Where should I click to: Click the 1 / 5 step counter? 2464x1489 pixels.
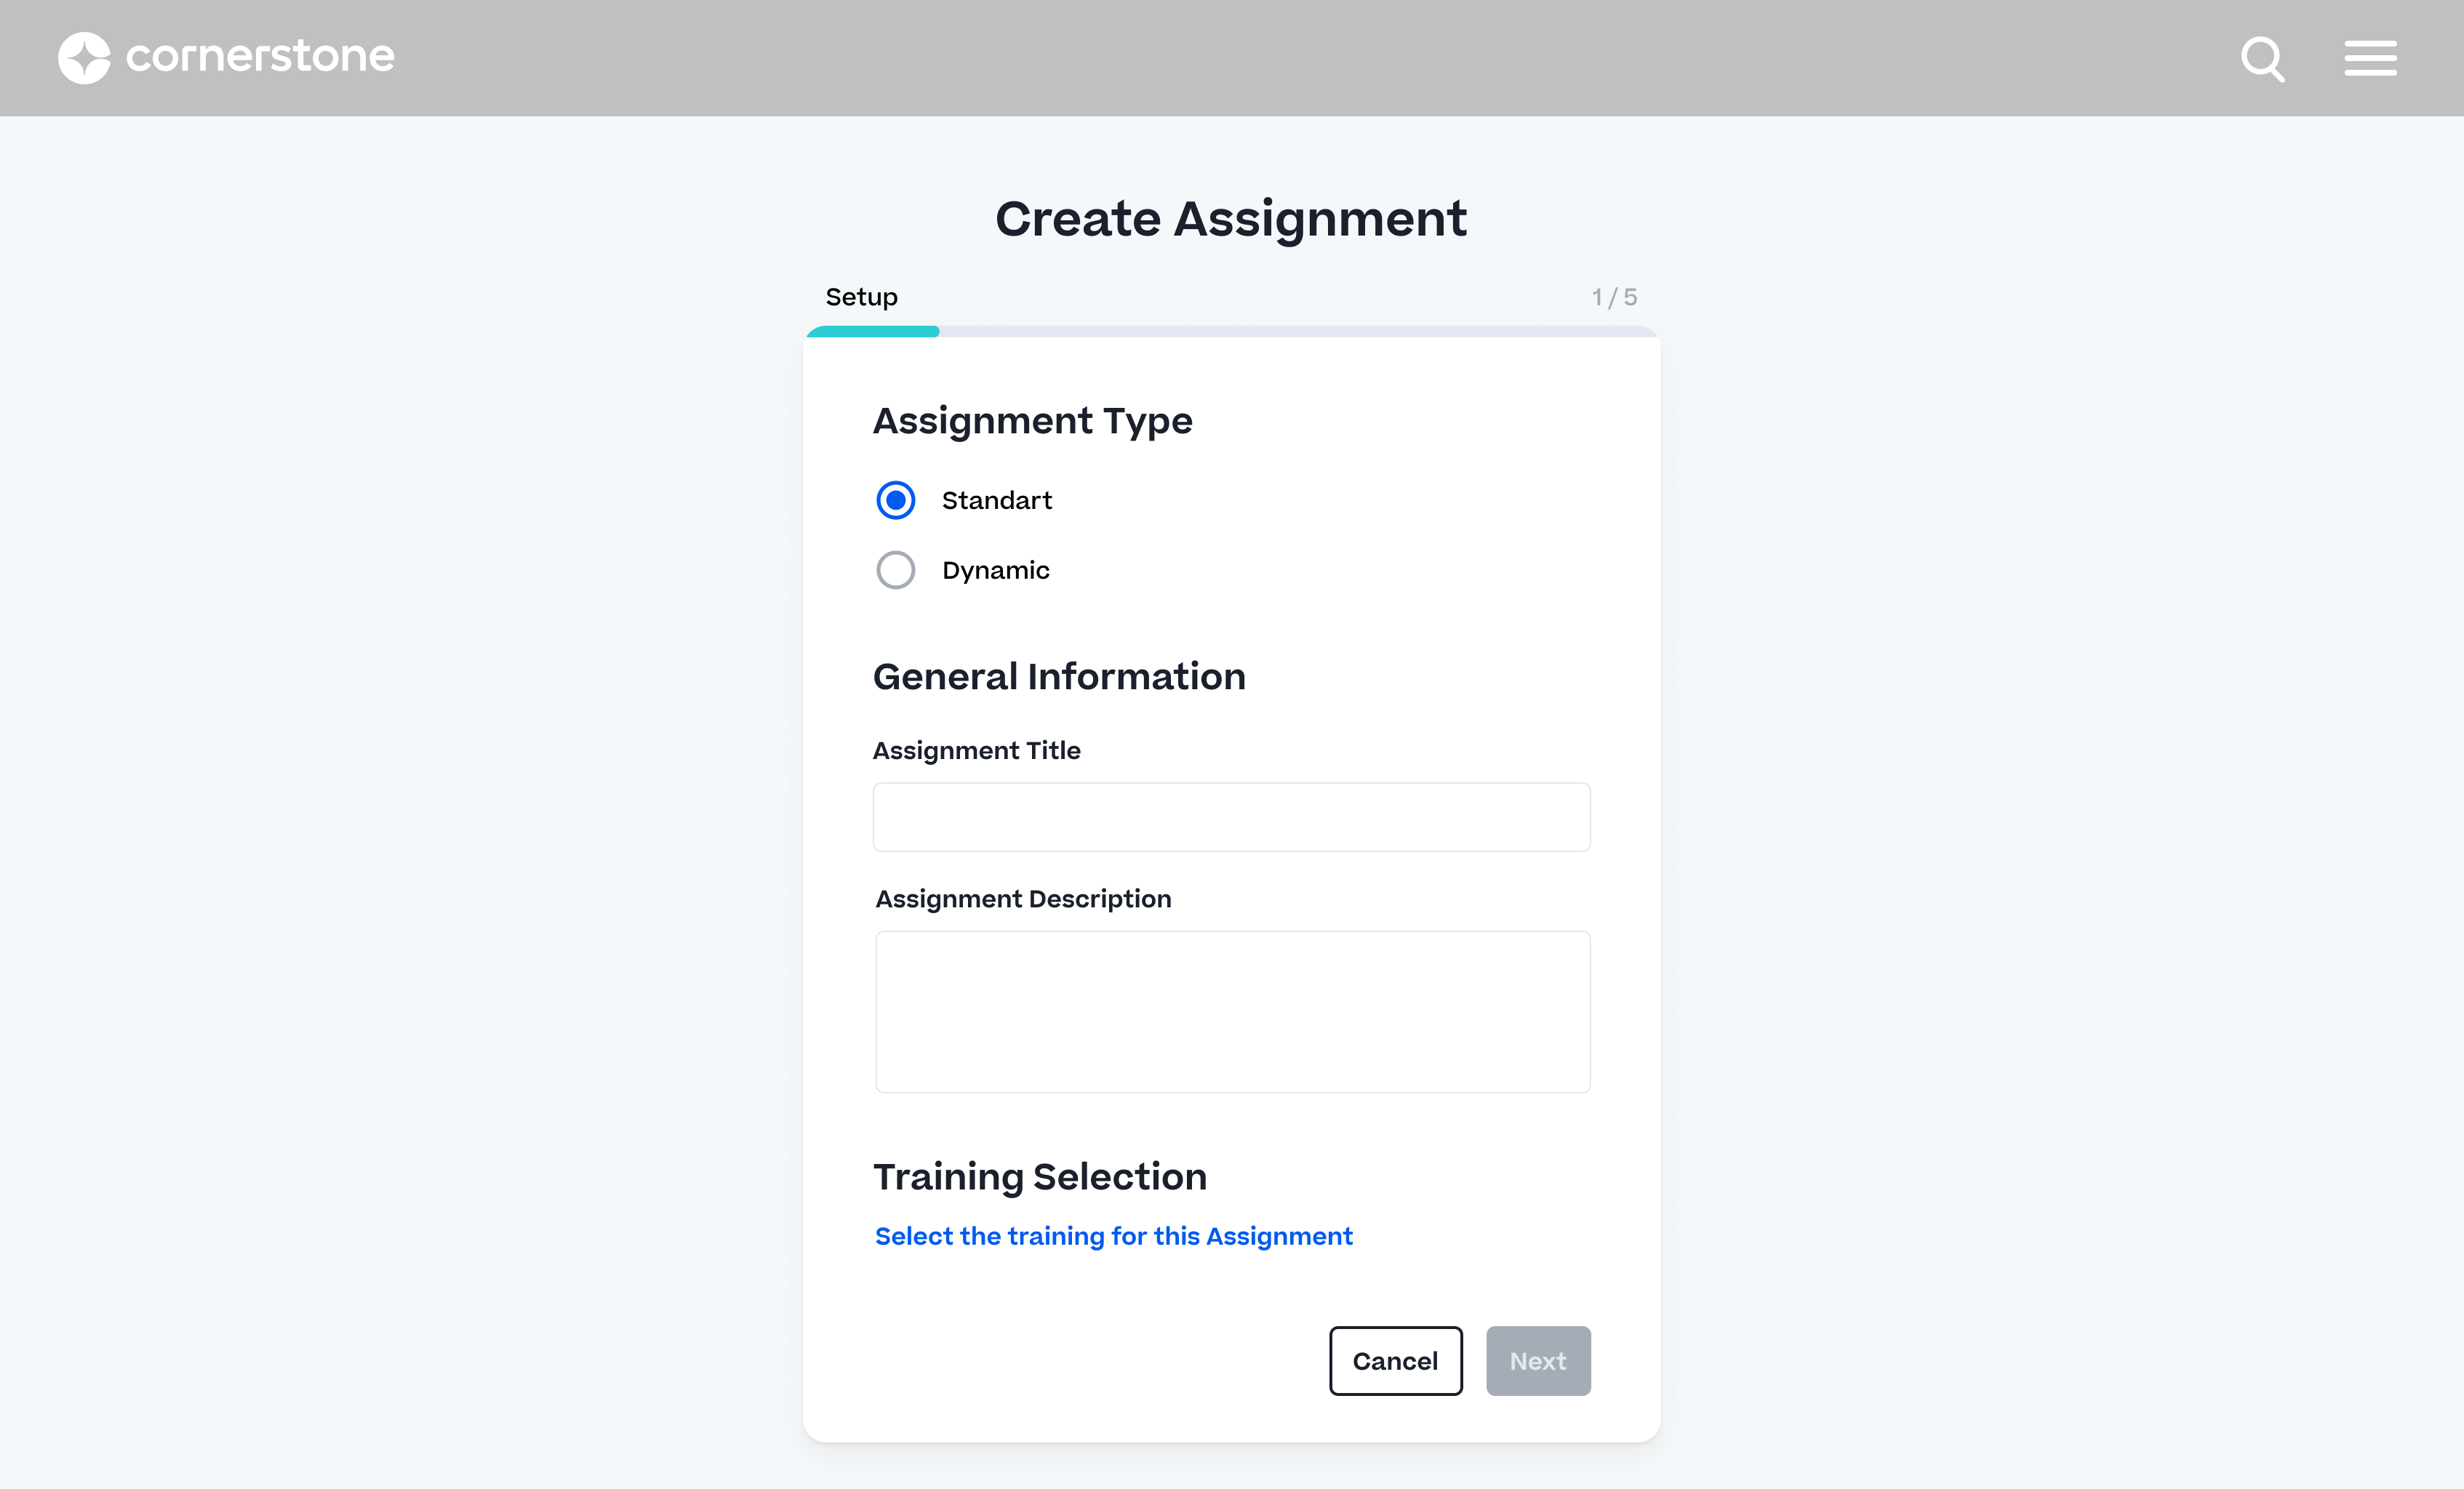1614,297
